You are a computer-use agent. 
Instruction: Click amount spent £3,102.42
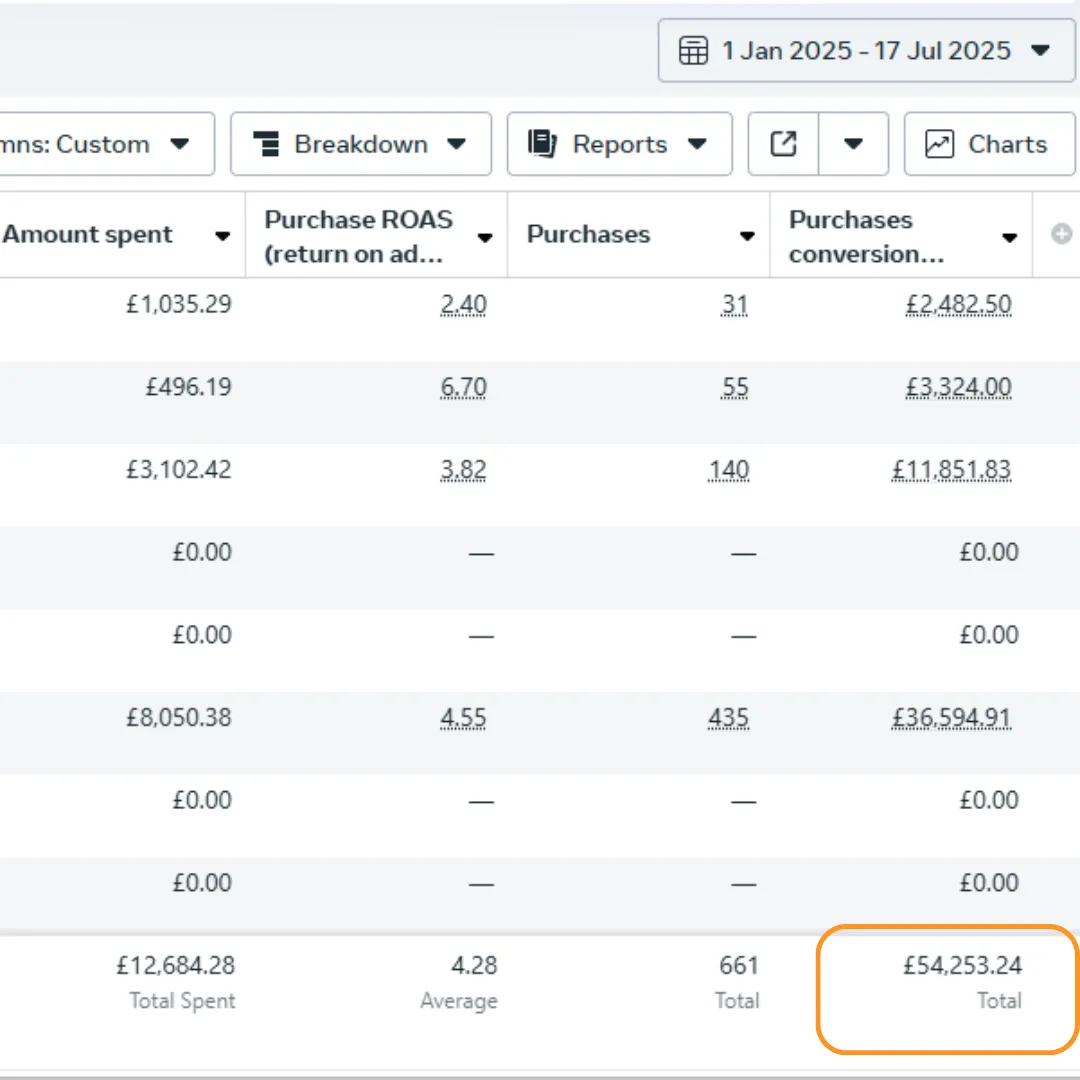[179, 470]
